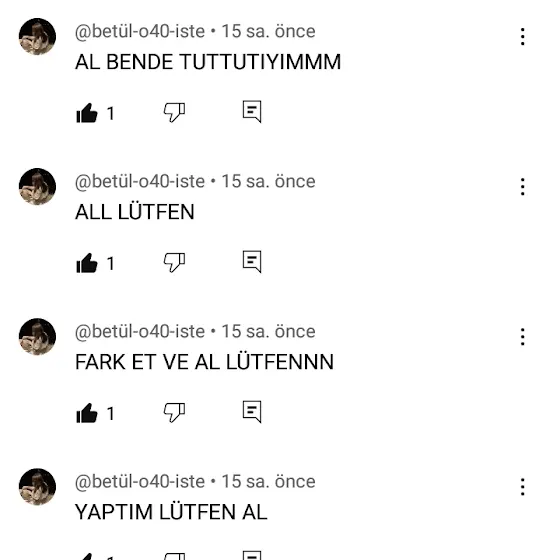Reply to the "AL BENDE TUTTUTIYIMMM" comment
560x560 pixels.
point(252,111)
